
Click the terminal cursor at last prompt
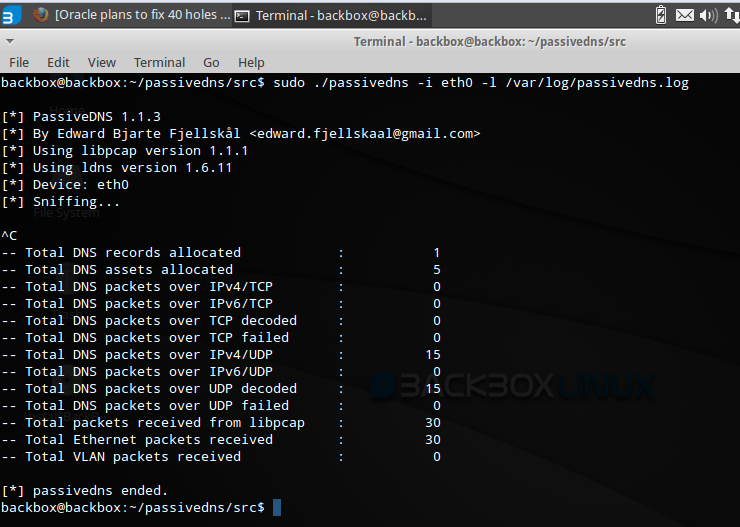coord(277,508)
